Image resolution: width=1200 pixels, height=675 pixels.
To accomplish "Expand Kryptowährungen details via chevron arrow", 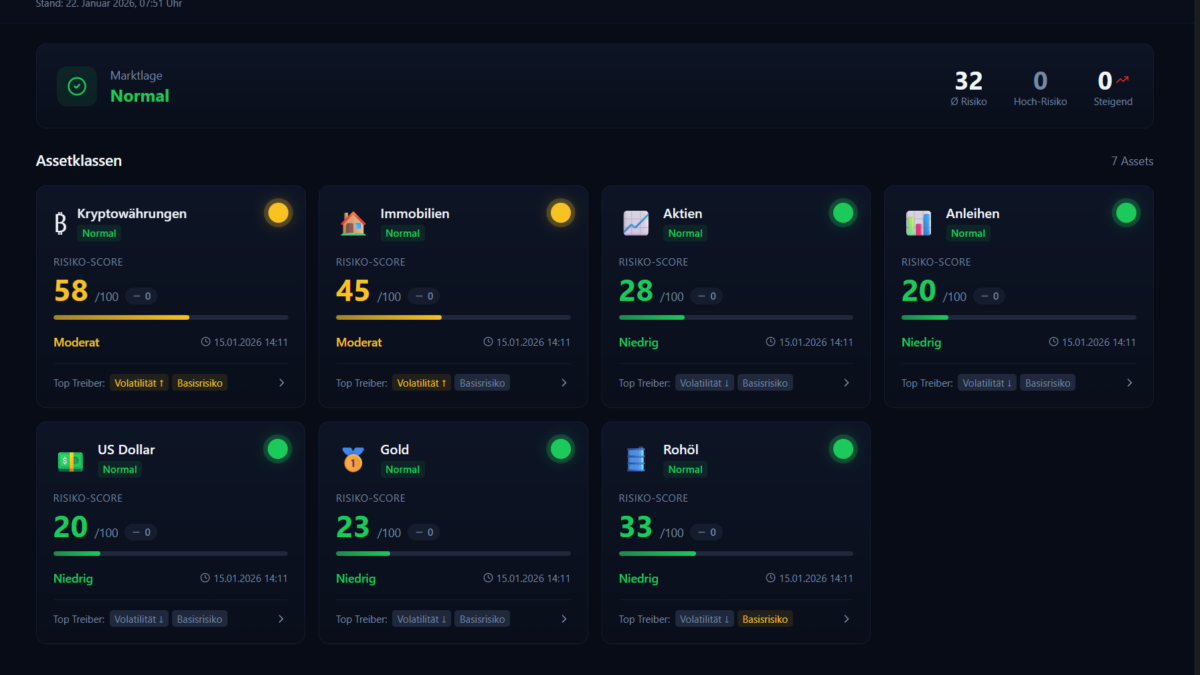I will point(281,383).
